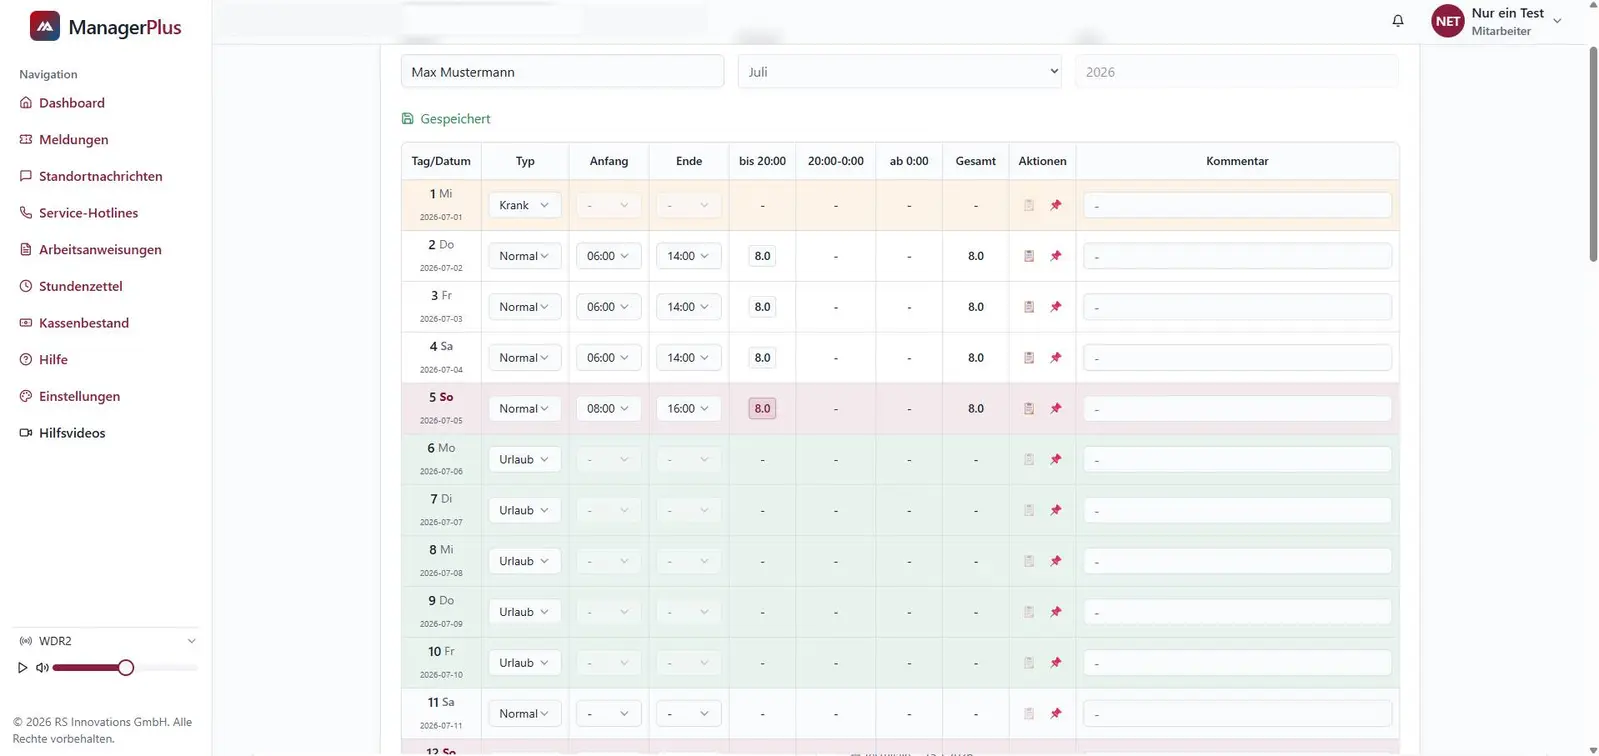Click the ManagerPlus logo icon

(x=45, y=26)
